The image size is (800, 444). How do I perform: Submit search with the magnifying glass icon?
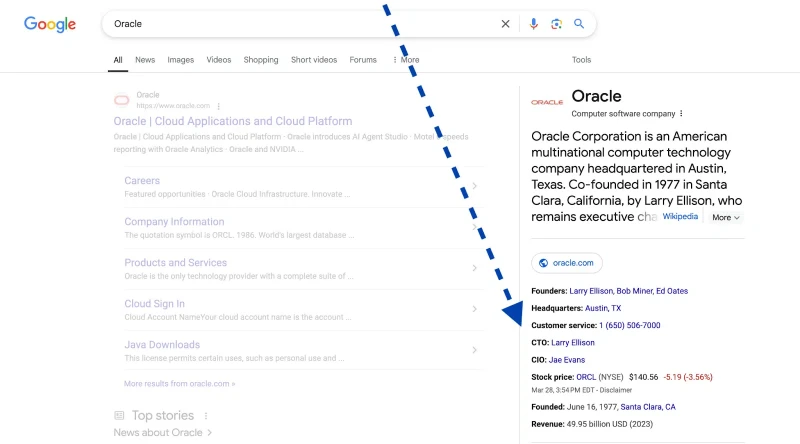[579, 24]
